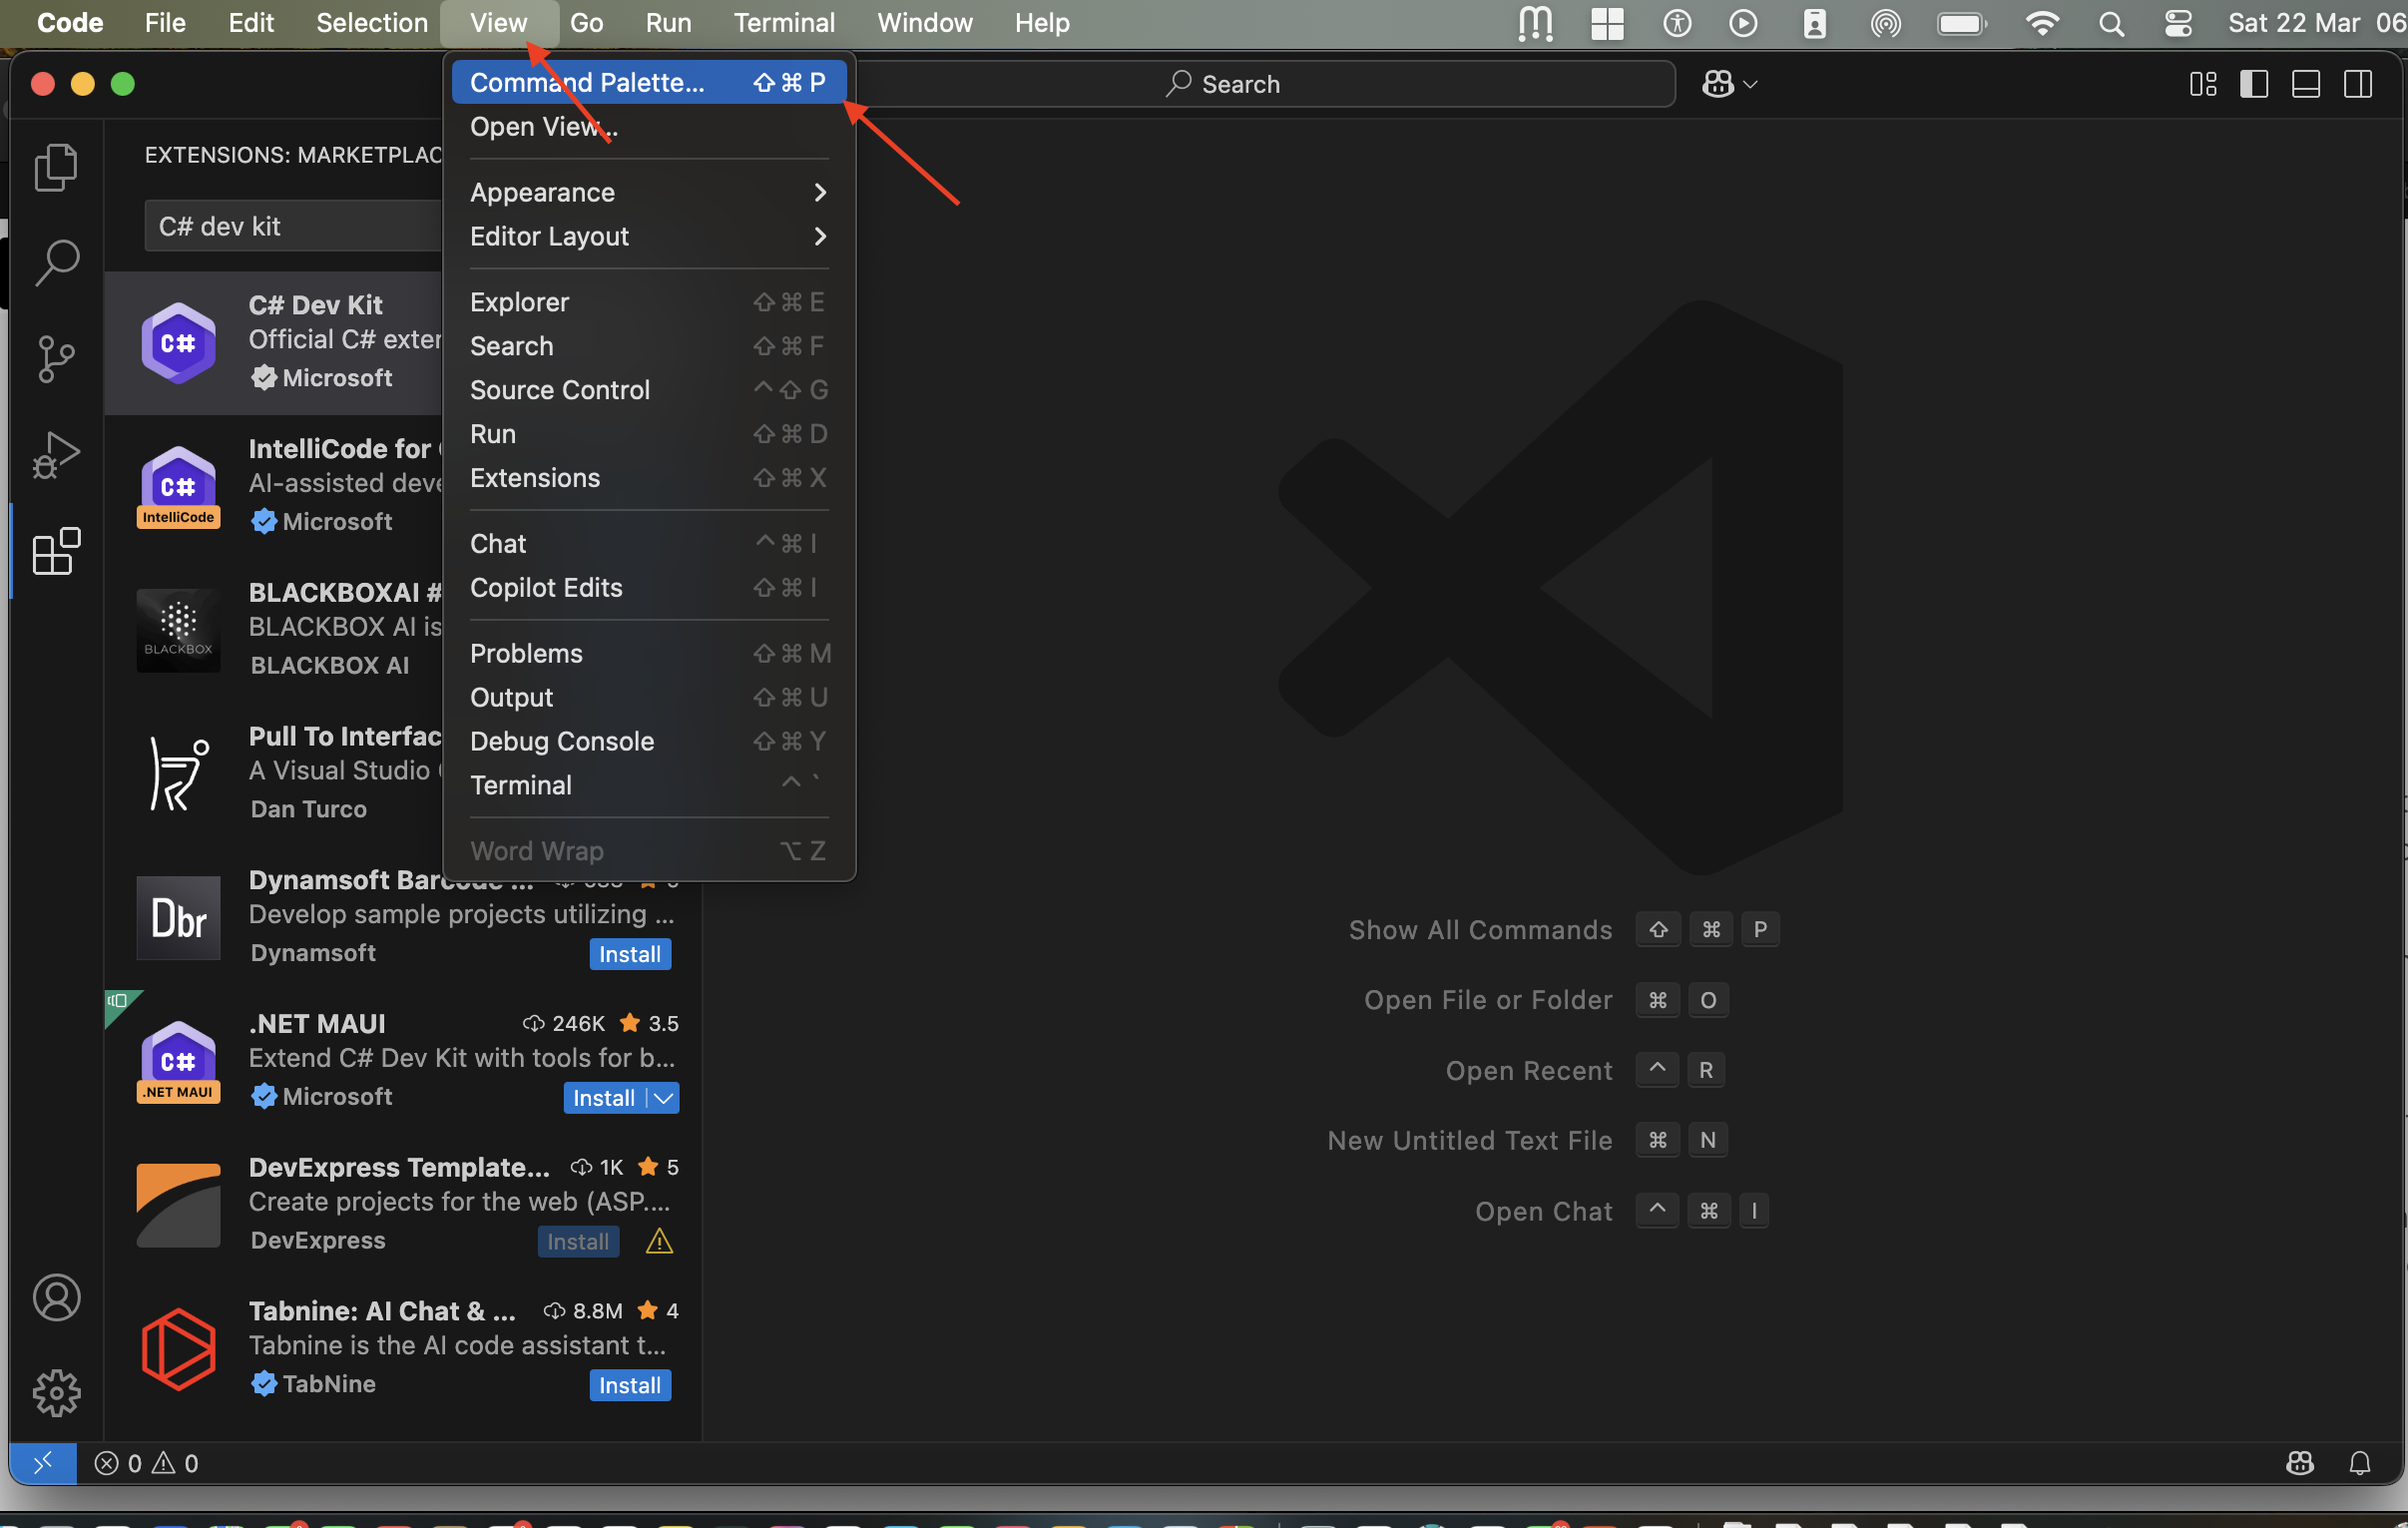
Task: Open the Terminal menu in menu bar
Action: pyautogui.click(x=784, y=23)
